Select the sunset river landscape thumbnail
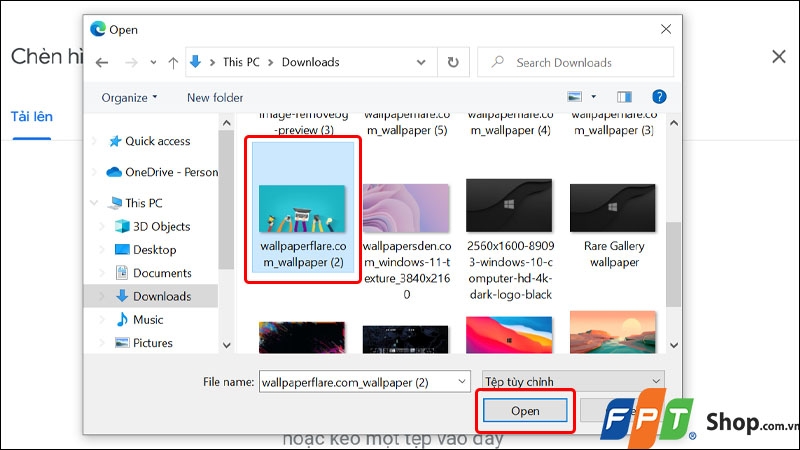Screen dimensions: 800x450 pos(613,332)
